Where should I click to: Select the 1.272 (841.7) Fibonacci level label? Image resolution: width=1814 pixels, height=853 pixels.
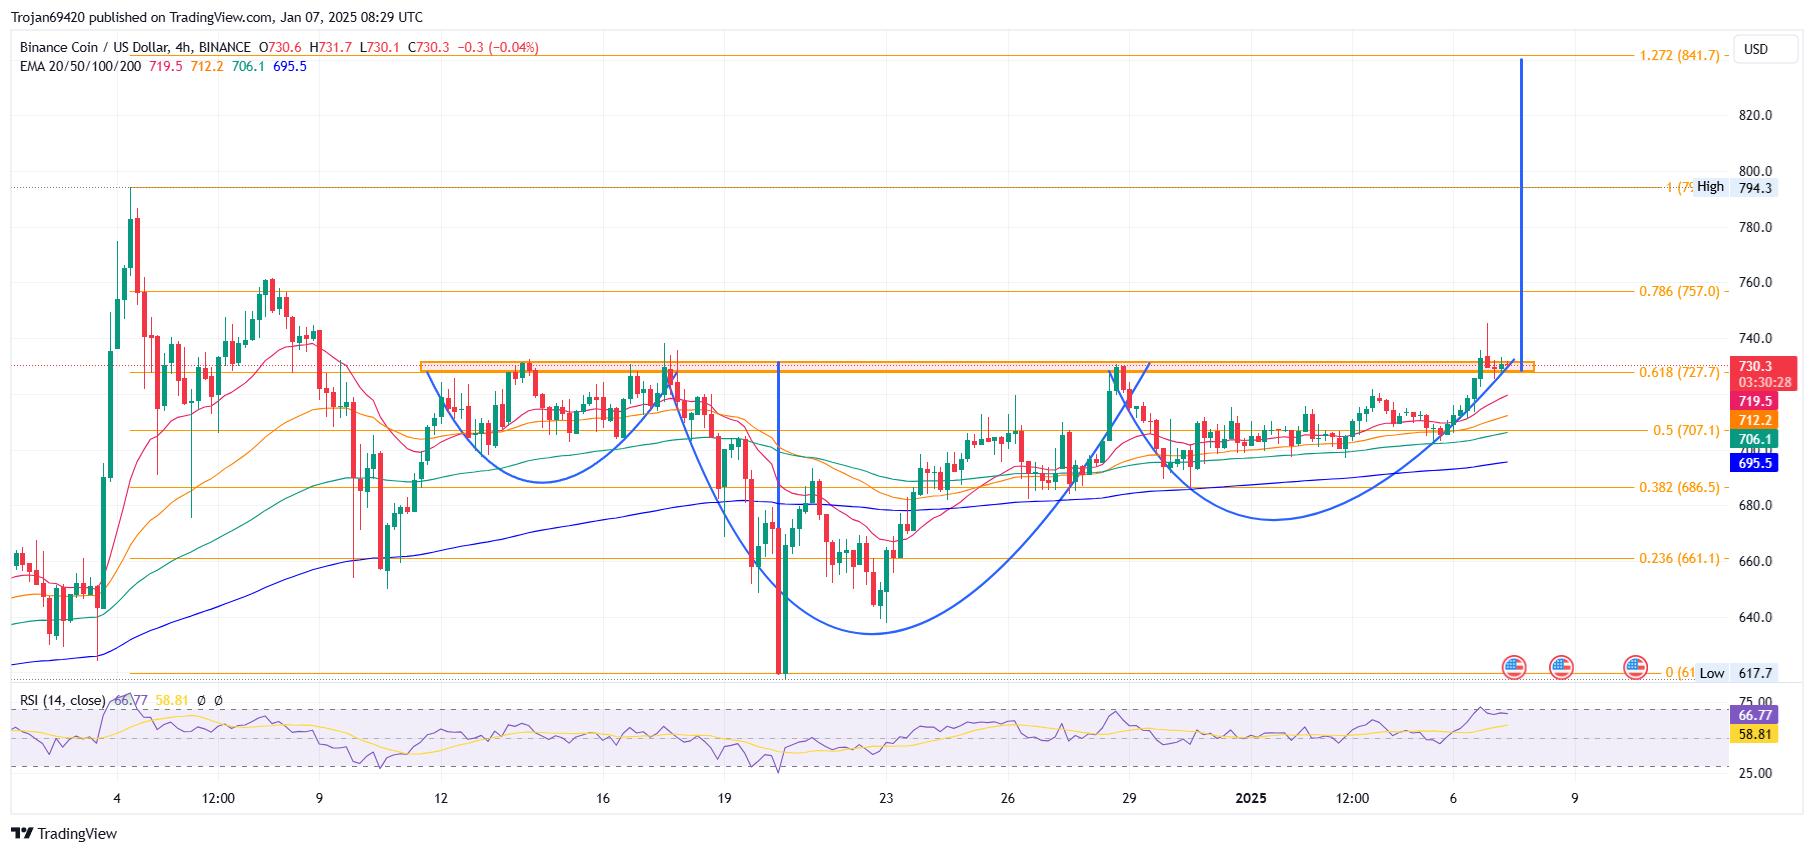1679,56
